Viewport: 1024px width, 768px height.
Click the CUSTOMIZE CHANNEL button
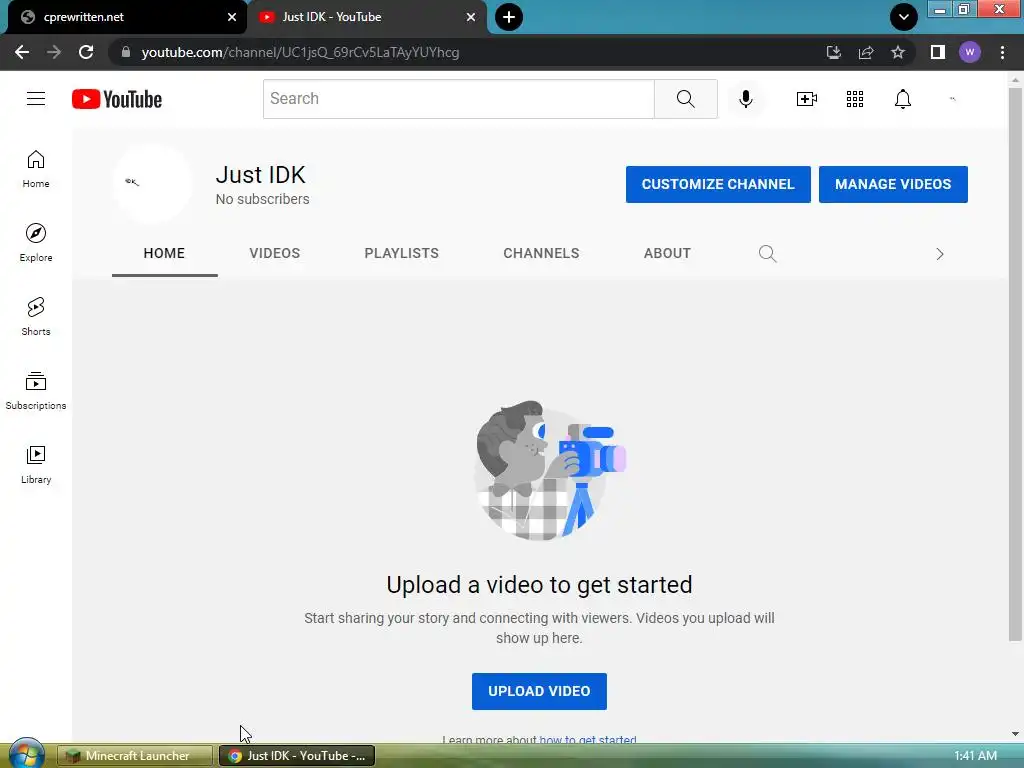[718, 184]
